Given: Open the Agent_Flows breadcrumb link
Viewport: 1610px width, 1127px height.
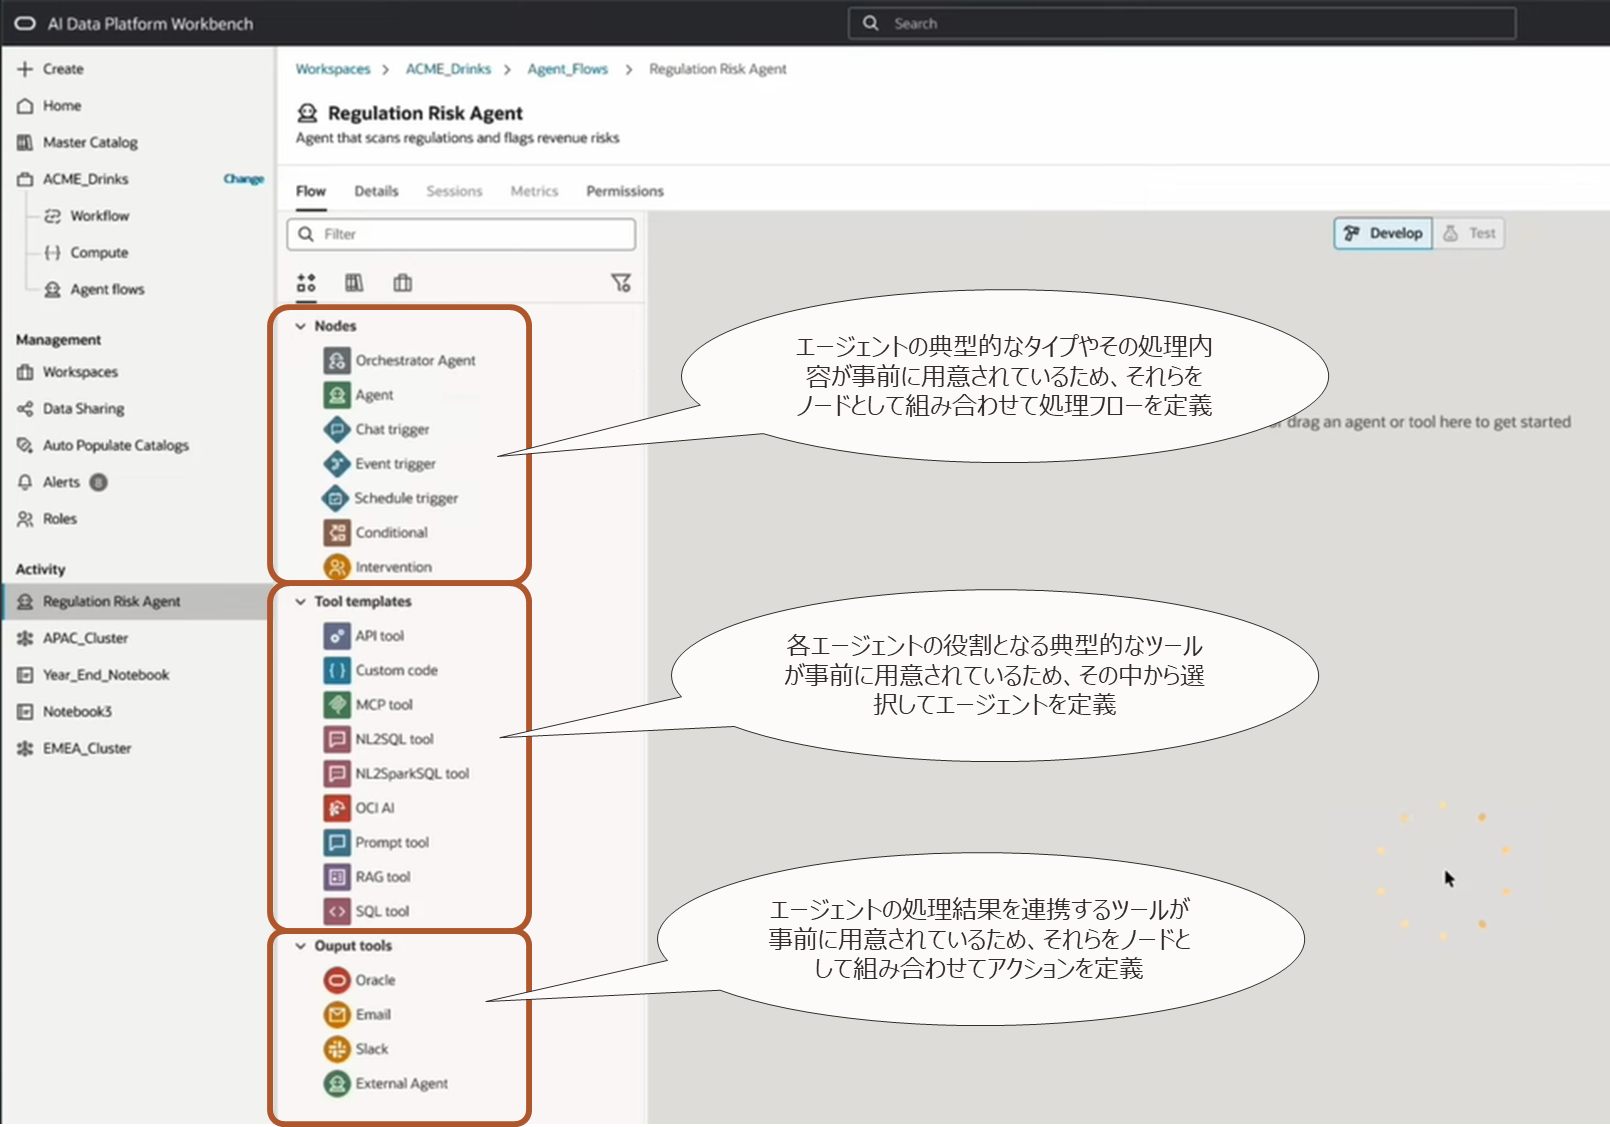Looking at the screenshot, I should coord(568,69).
